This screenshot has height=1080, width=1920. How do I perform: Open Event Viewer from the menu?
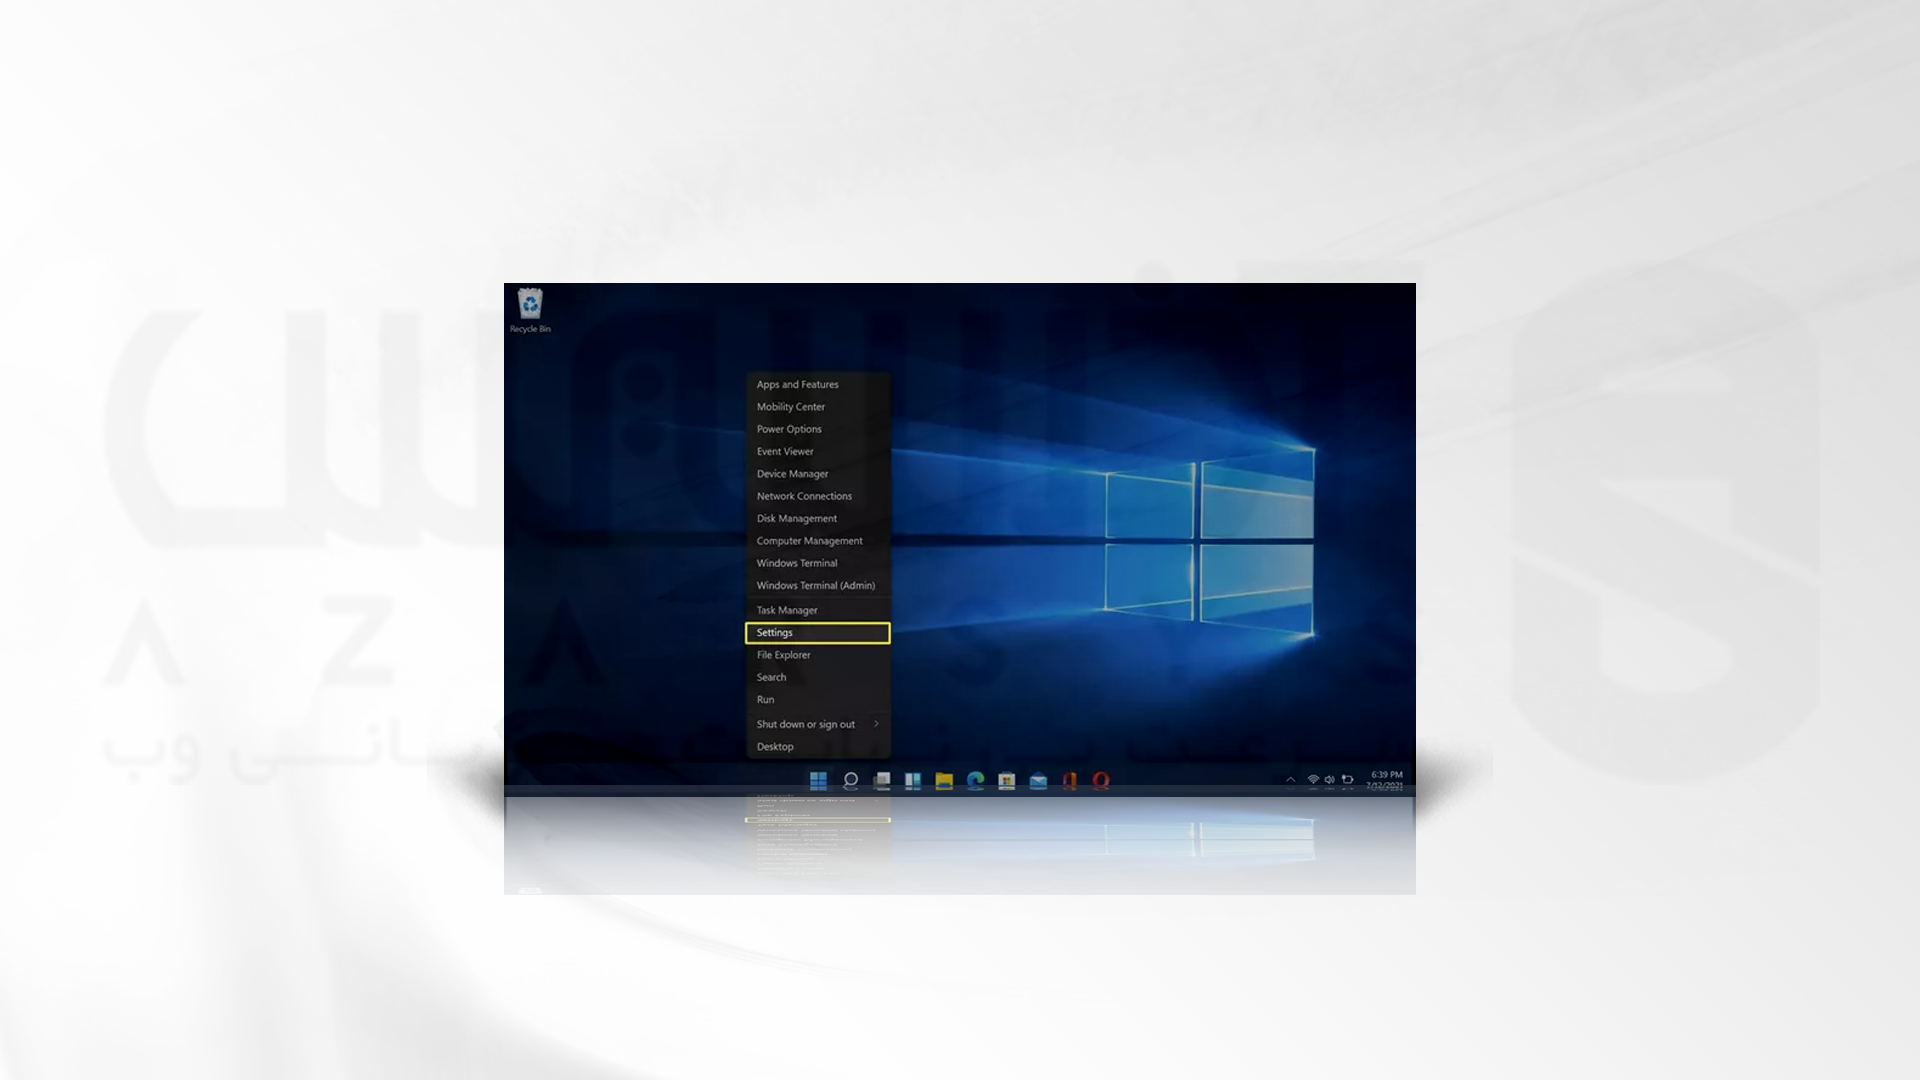coord(818,451)
